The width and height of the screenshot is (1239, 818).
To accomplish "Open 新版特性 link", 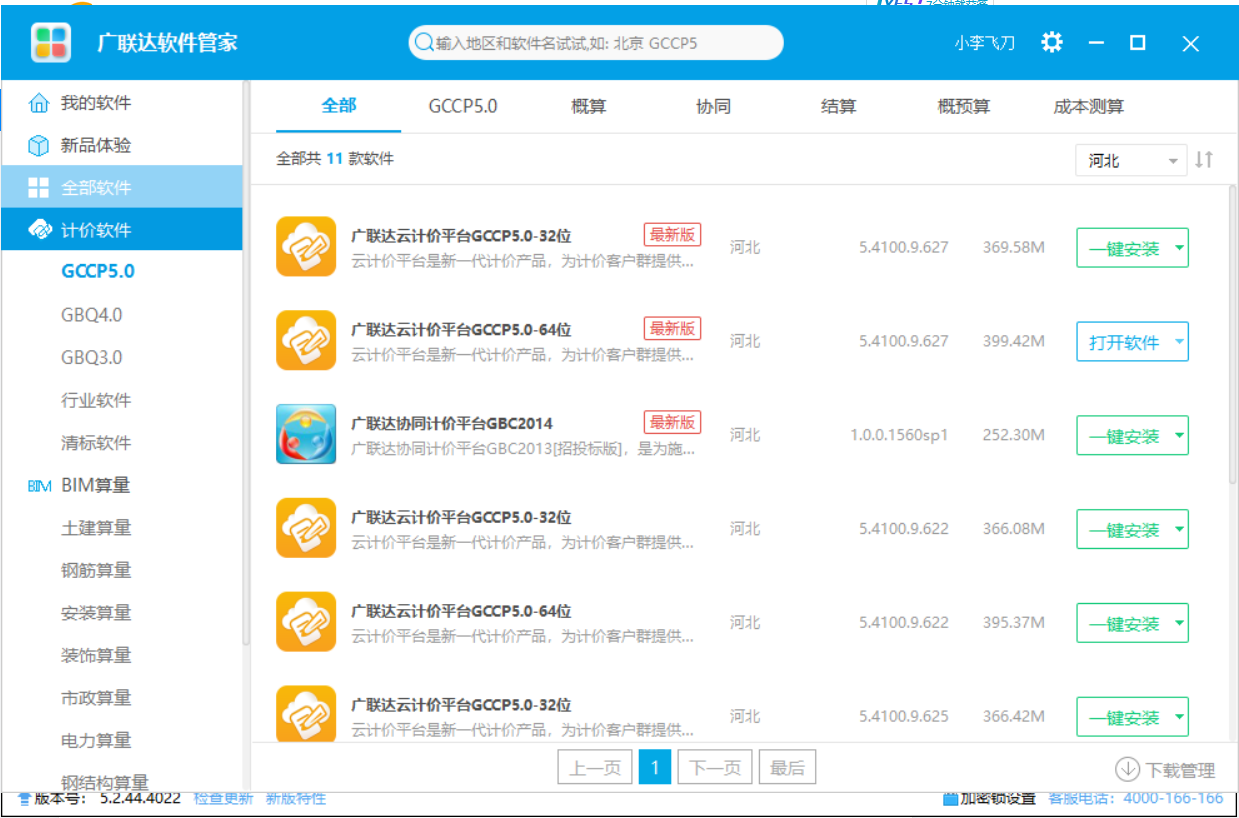I will pyautogui.click(x=295, y=798).
